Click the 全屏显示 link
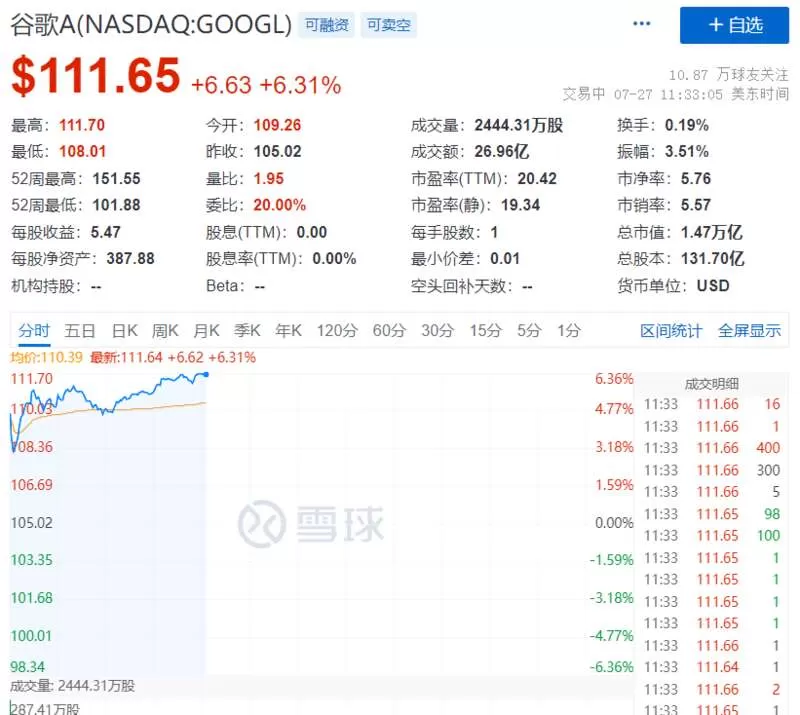Screen dimensions: 800x715 pyautogui.click(x=749, y=331)
